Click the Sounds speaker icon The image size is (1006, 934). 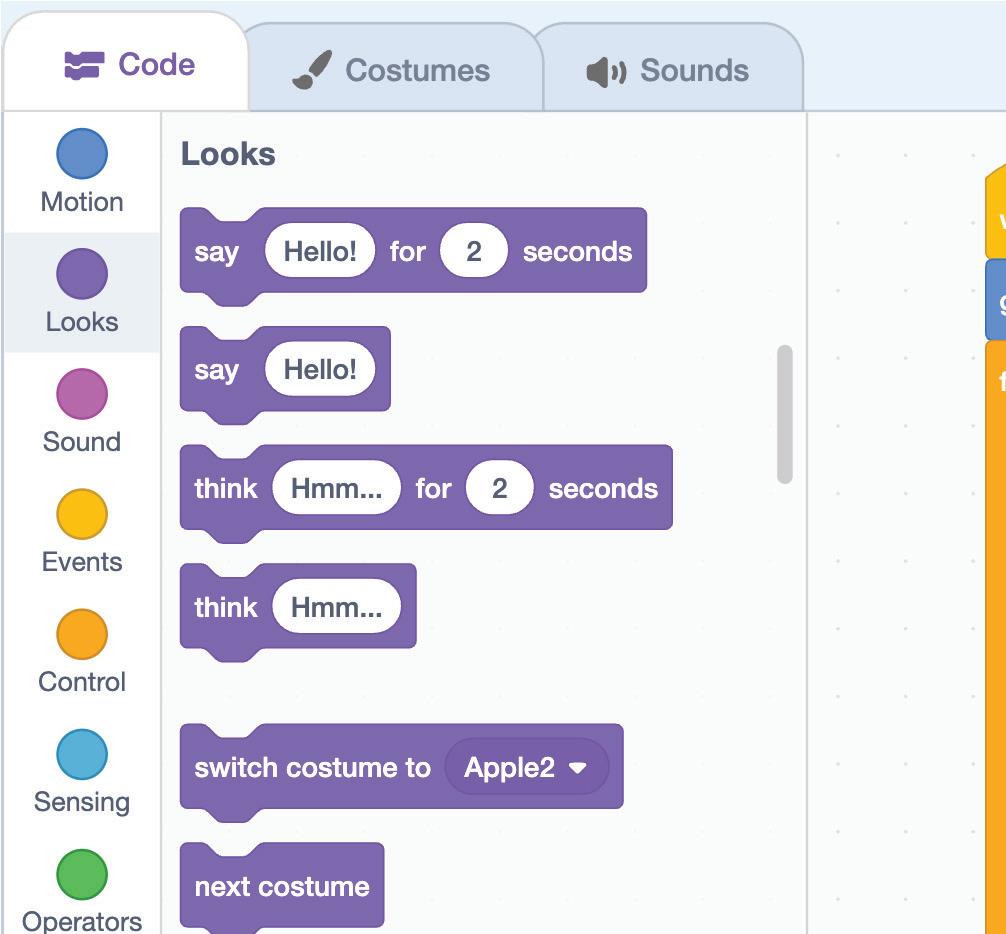tap(605, 72)
